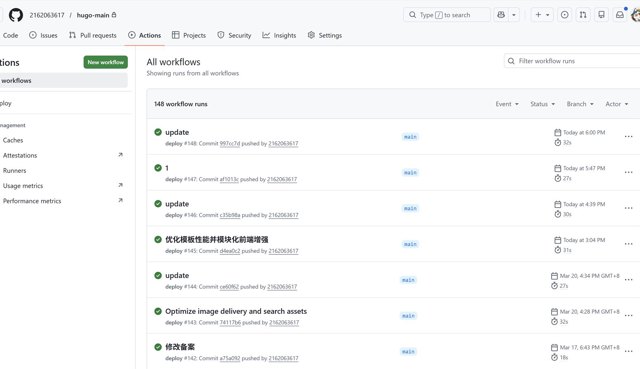
Task: Open the deploy workflow in the sidebar
Action: 6,103
